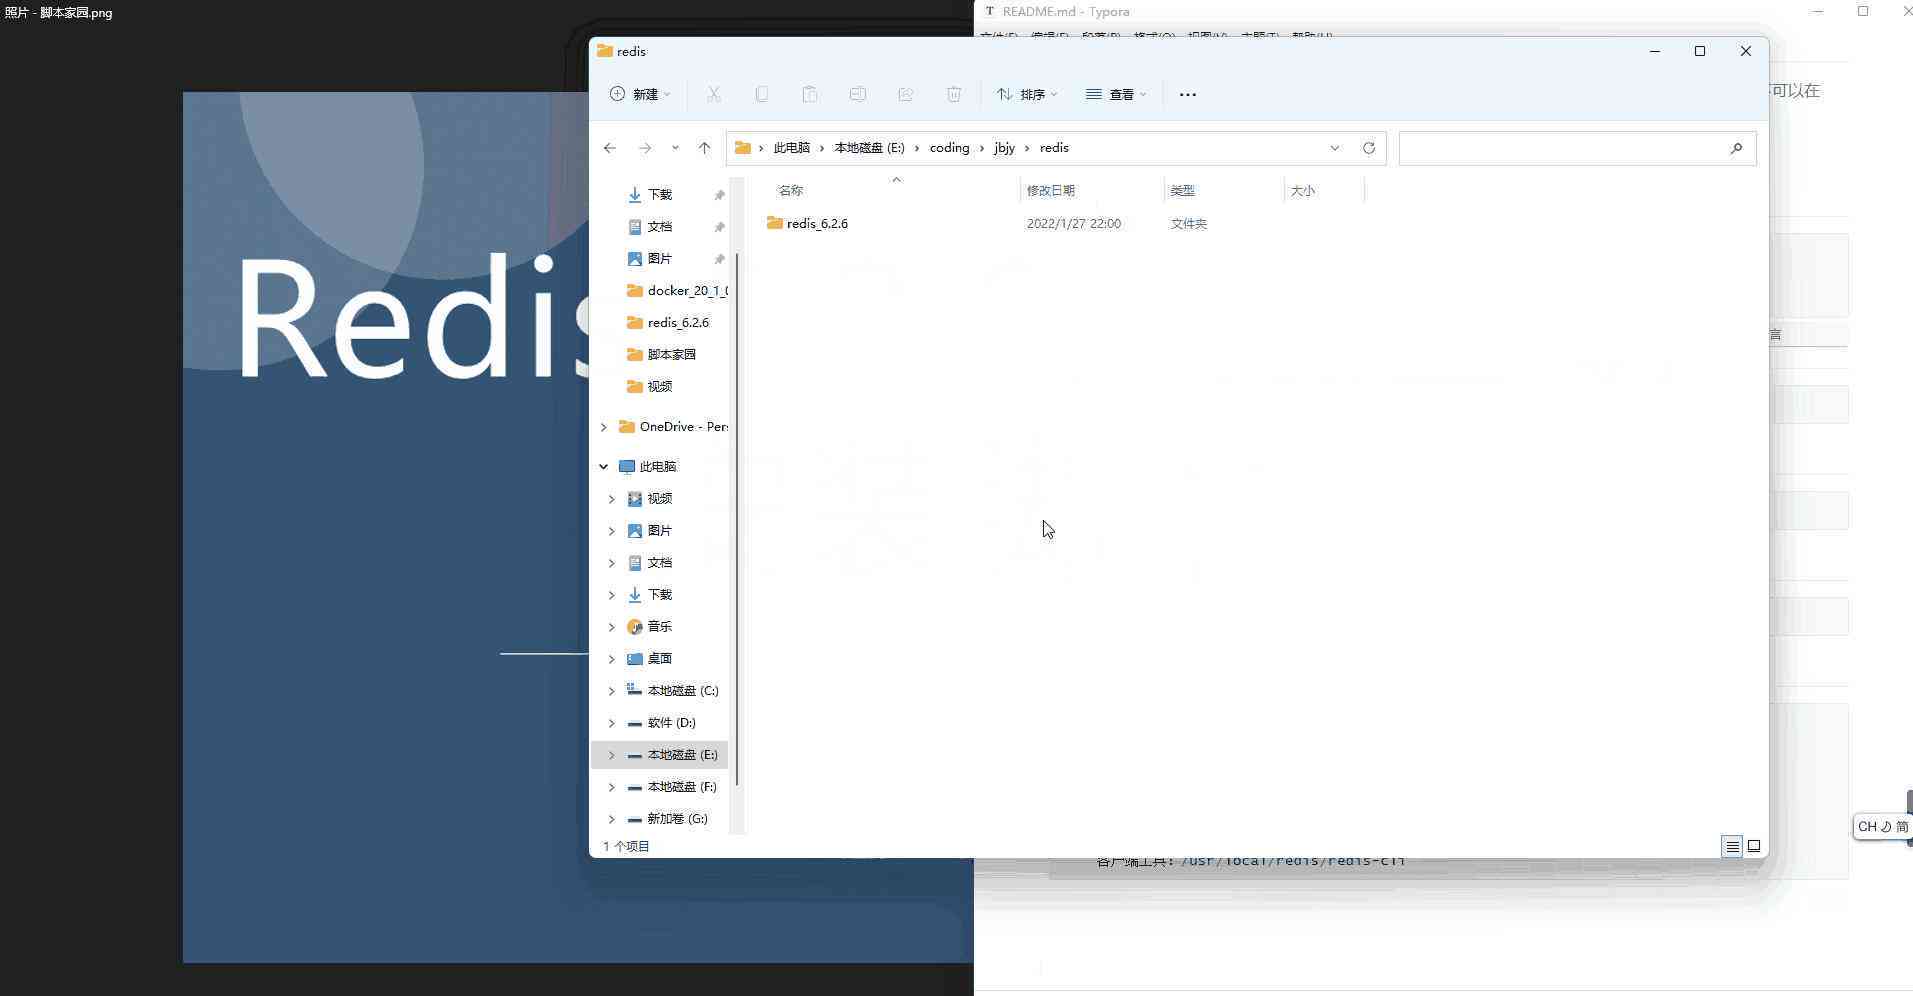Collapse the 此电脑 tree node
Image resolution: width=1913 pixels, height=996 pixels.
coord(603,467)
